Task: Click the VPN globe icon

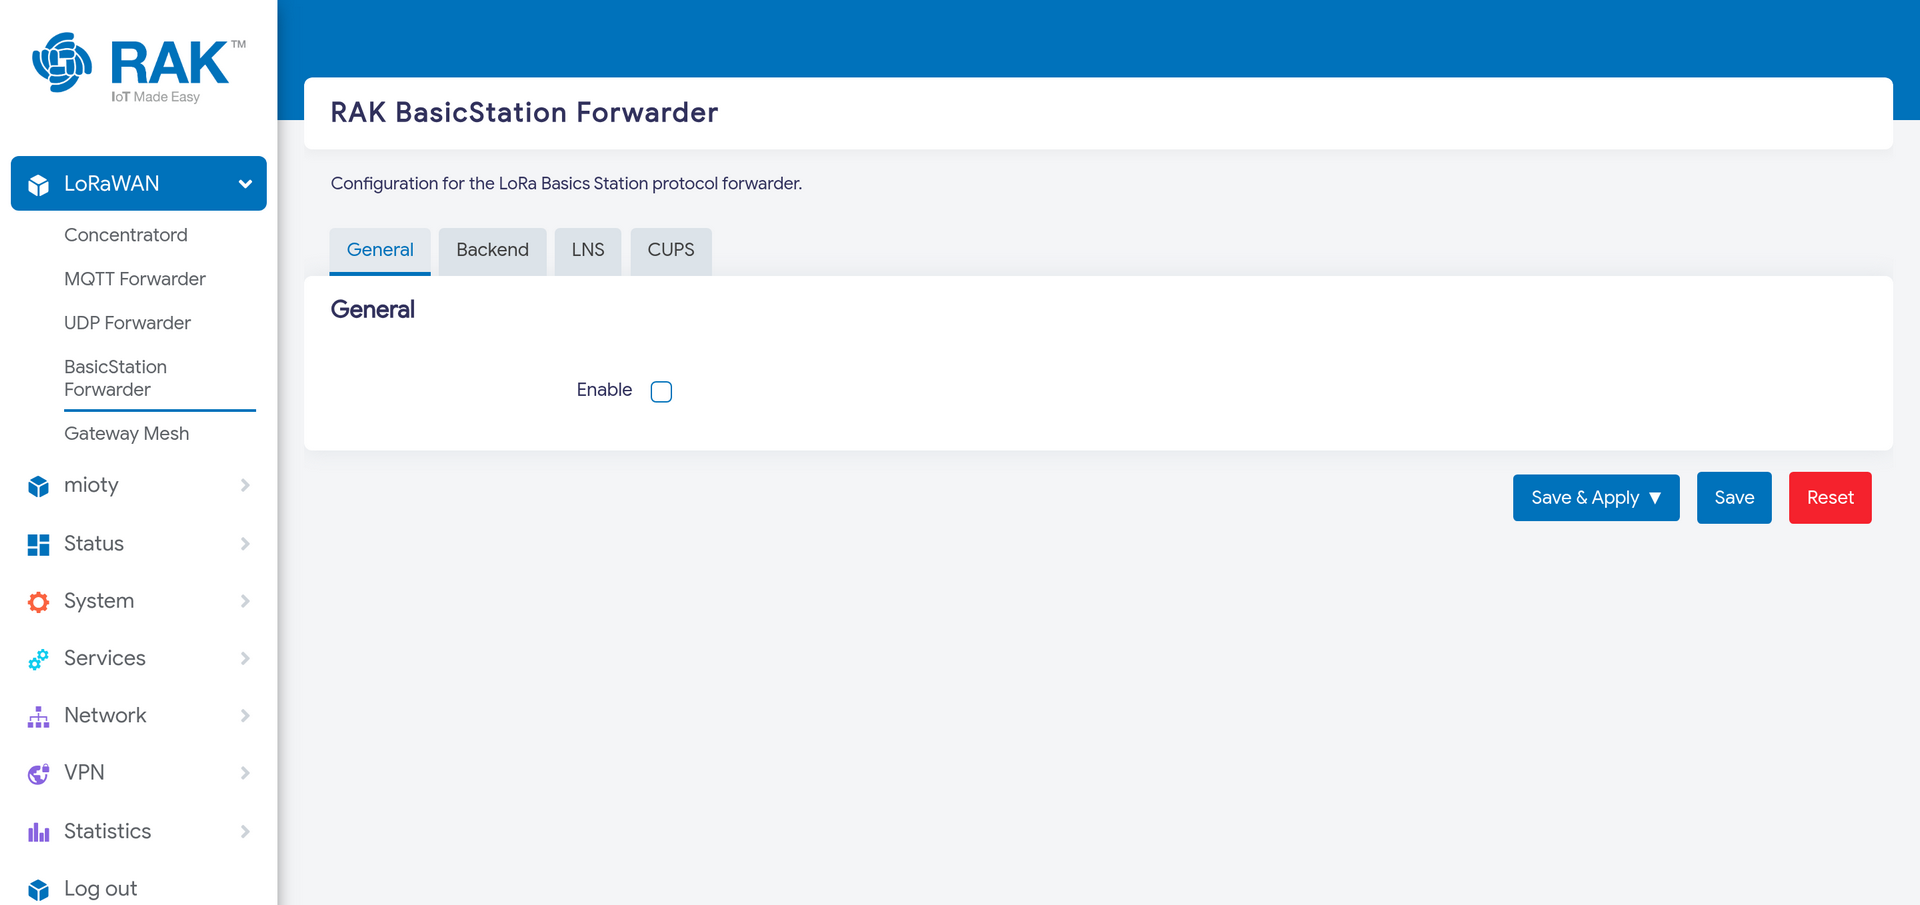Action: [x=39, y=774]
